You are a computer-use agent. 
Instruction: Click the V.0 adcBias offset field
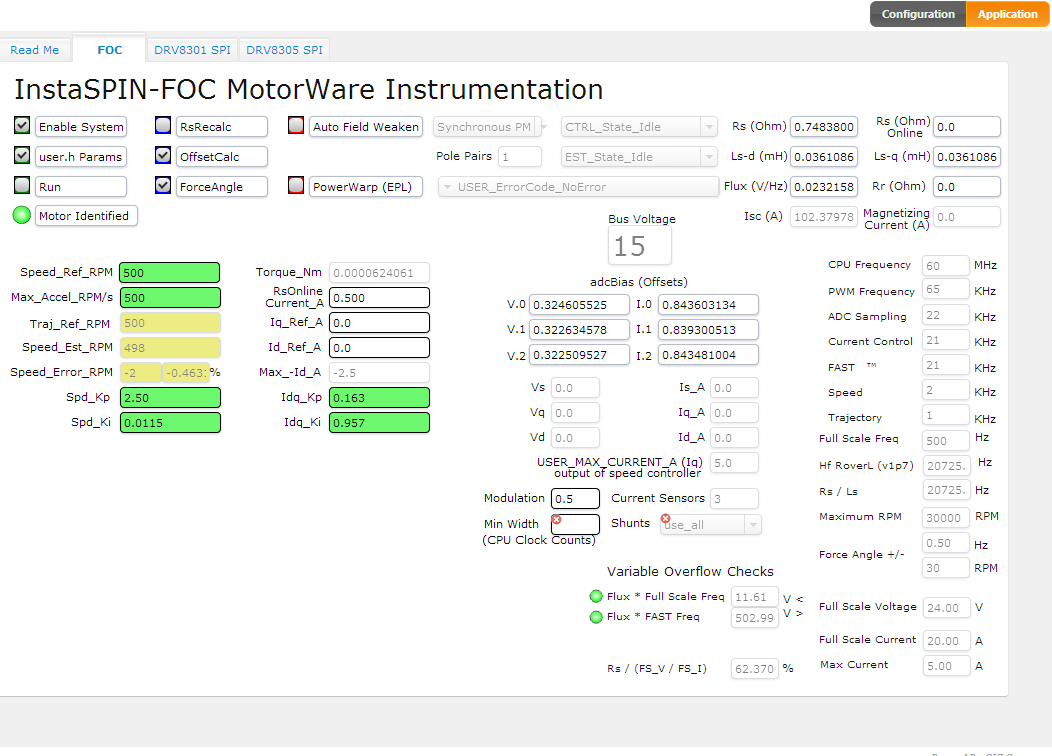click(580, 305)
